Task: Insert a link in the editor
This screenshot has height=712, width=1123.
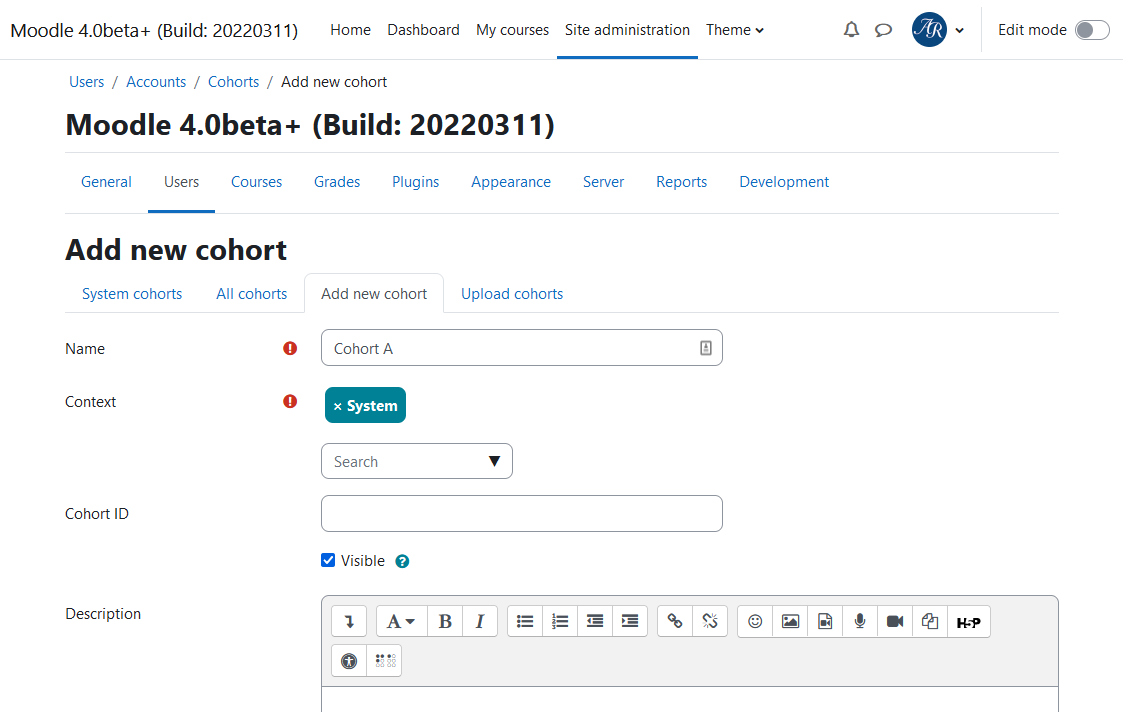Action: tap(675, 621)
